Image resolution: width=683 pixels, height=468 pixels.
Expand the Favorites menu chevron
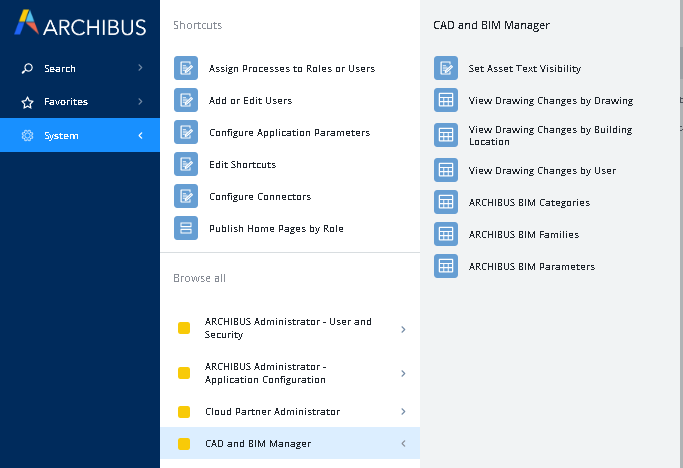pyautogui.click(x=140, y=102)
